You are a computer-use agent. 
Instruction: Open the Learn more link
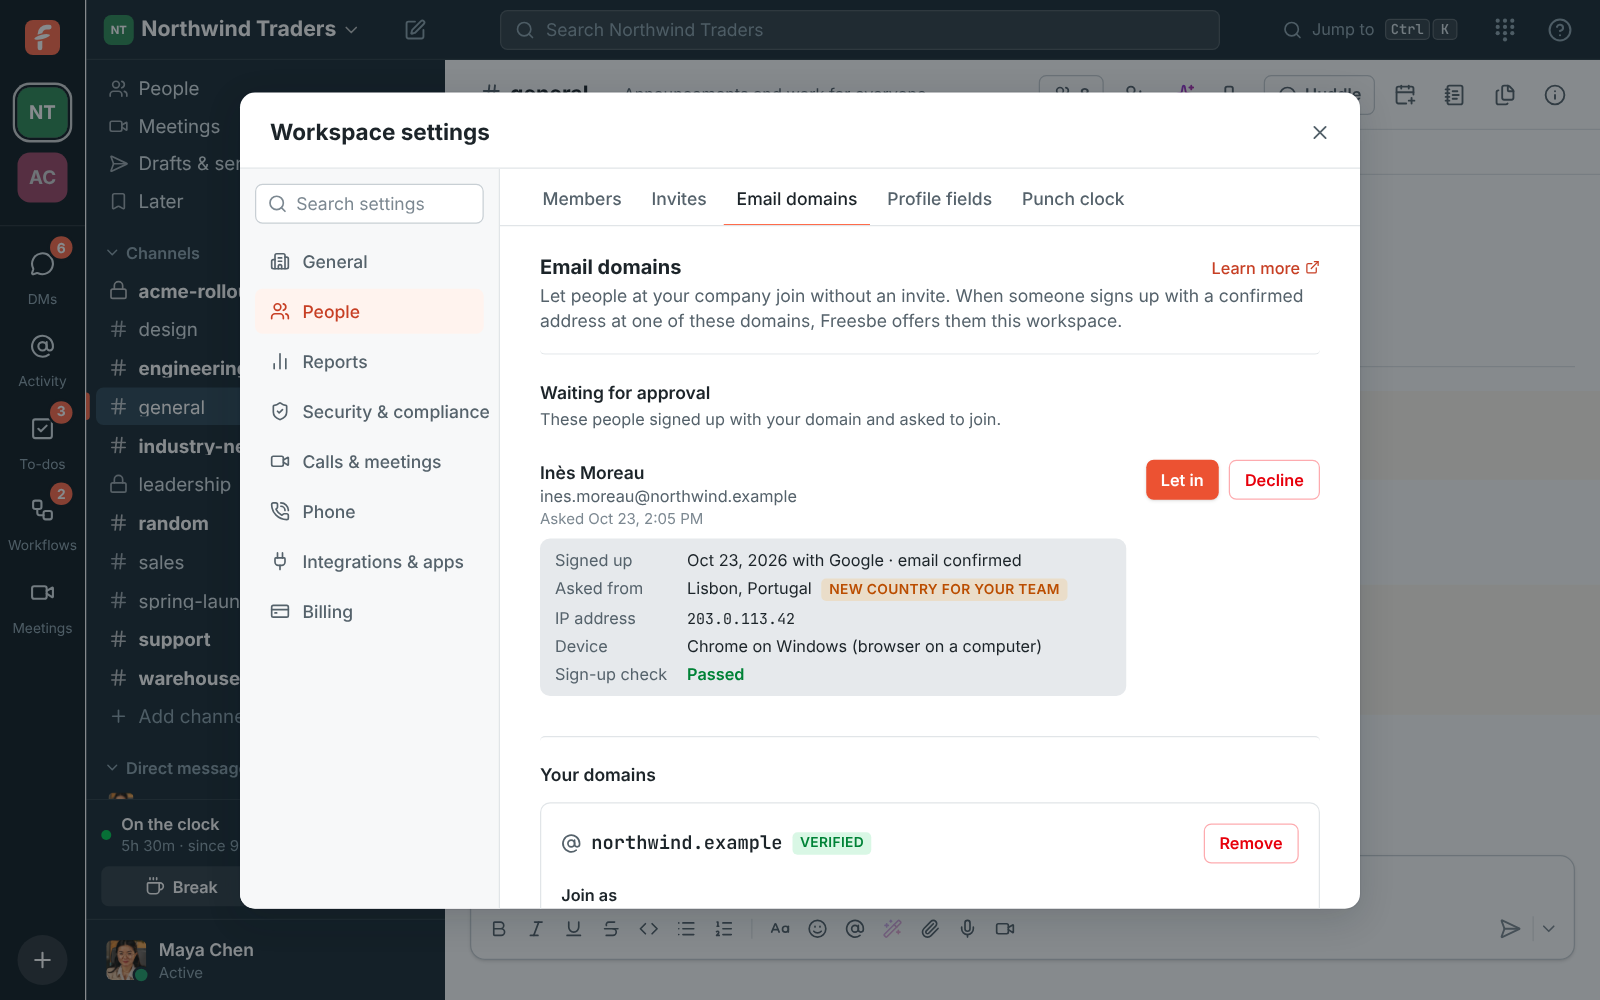[x=1265, y=268]
